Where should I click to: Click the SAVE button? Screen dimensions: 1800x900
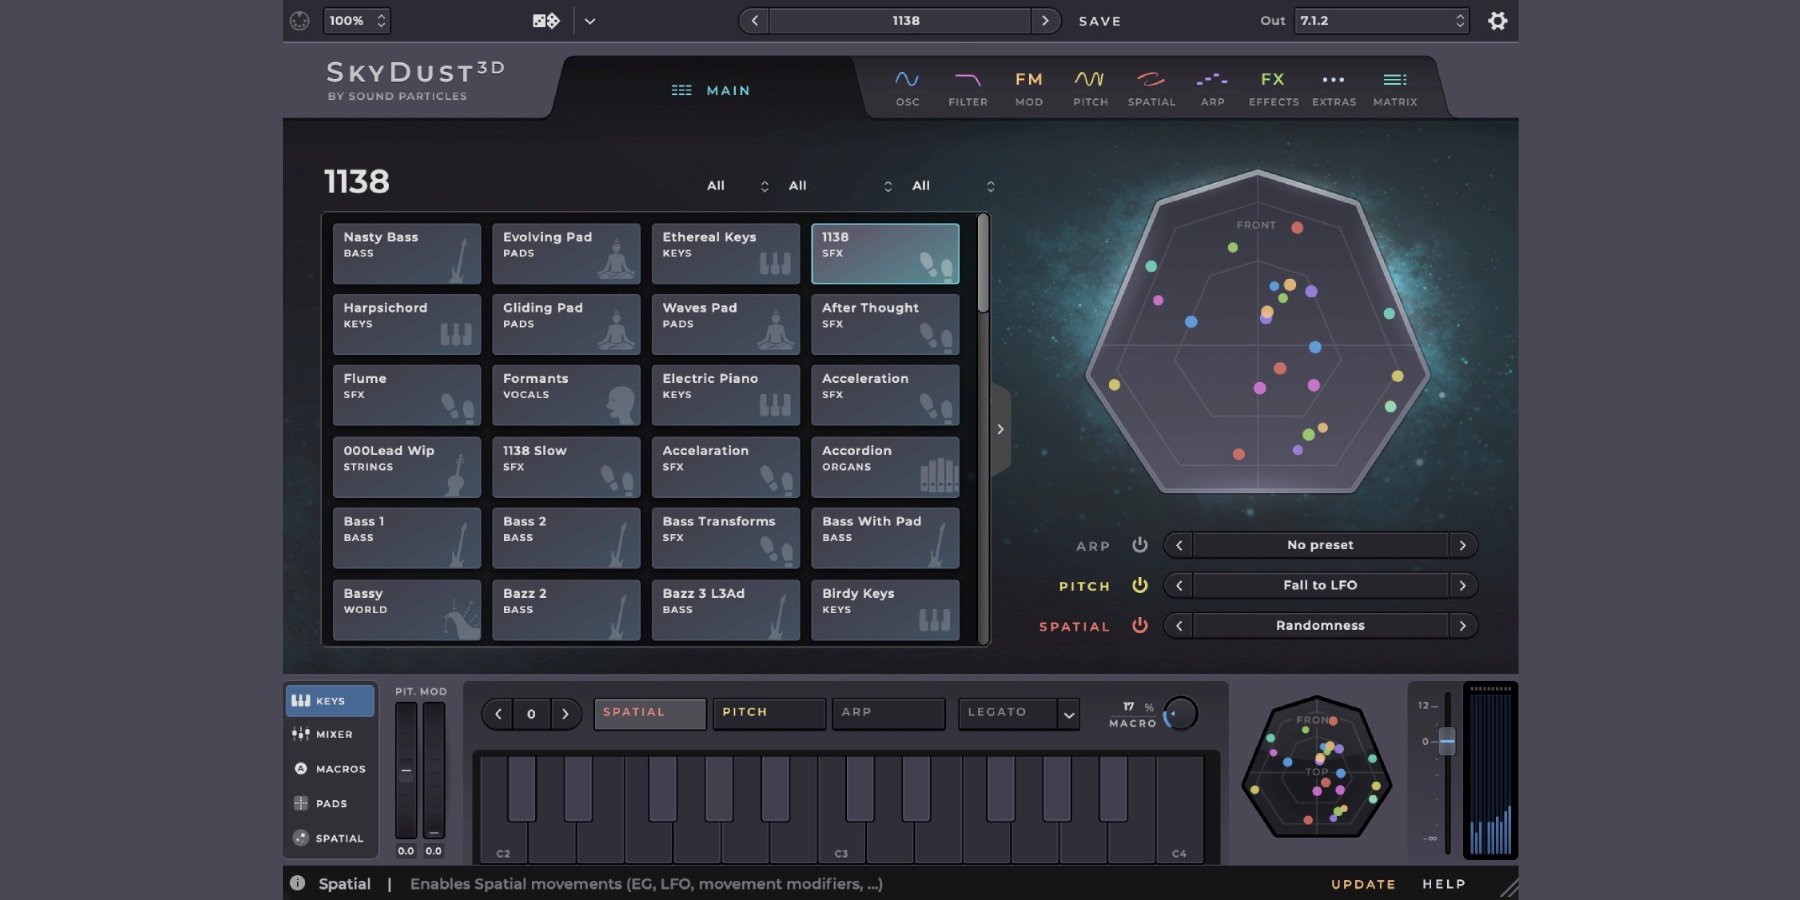click(1099, 21)
